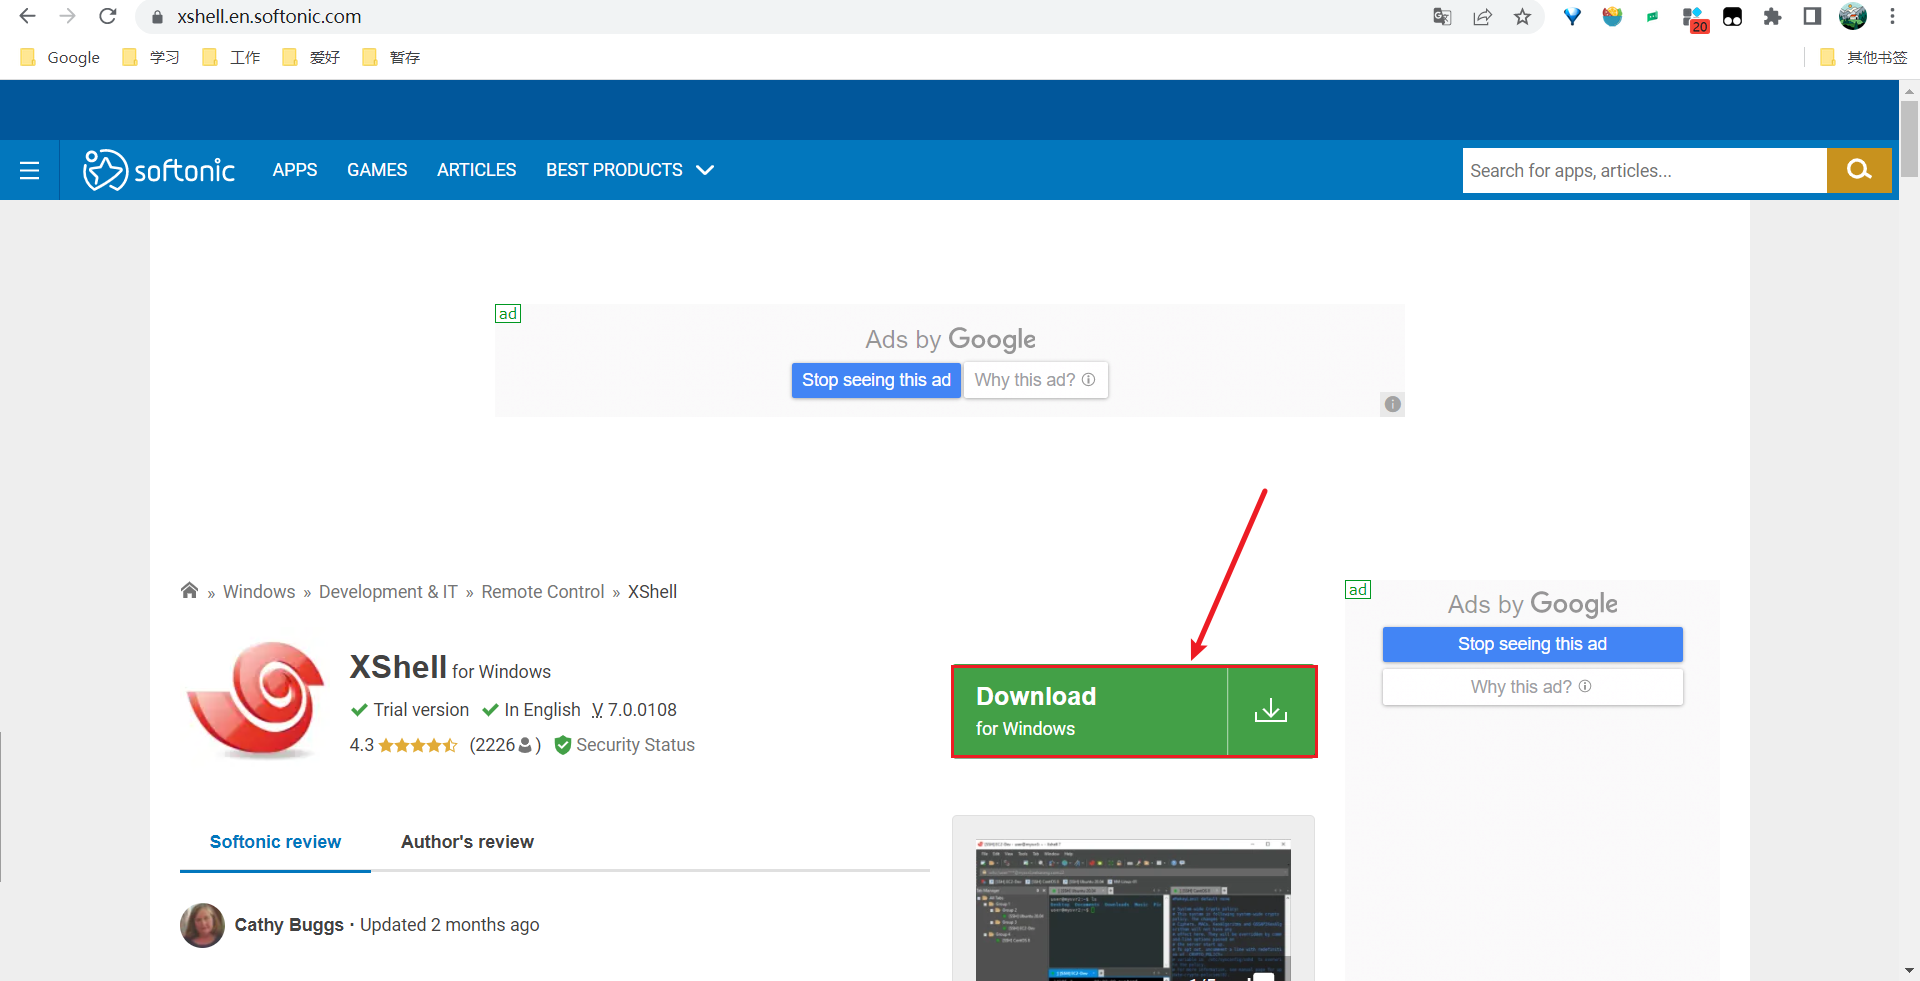This screenshot has width=1920, height=981.
Task: Open the Chrome profile avatar
Action: click(x=1853, y=16)
